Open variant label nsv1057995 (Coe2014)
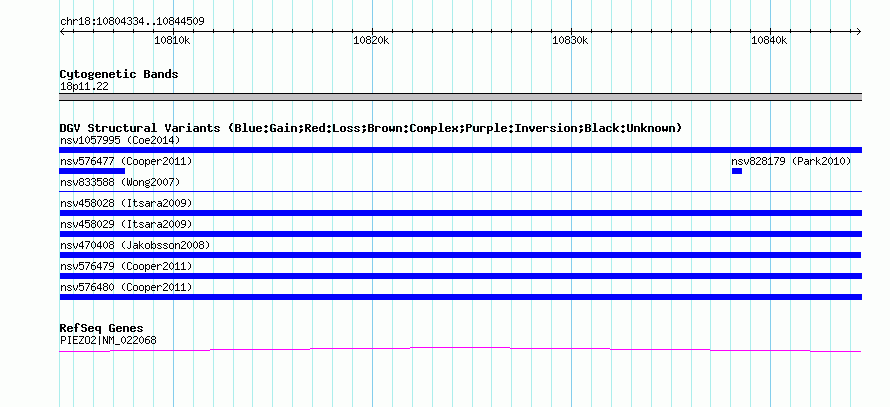This screenshot has width=890, height=407. (x=120, y=140)
